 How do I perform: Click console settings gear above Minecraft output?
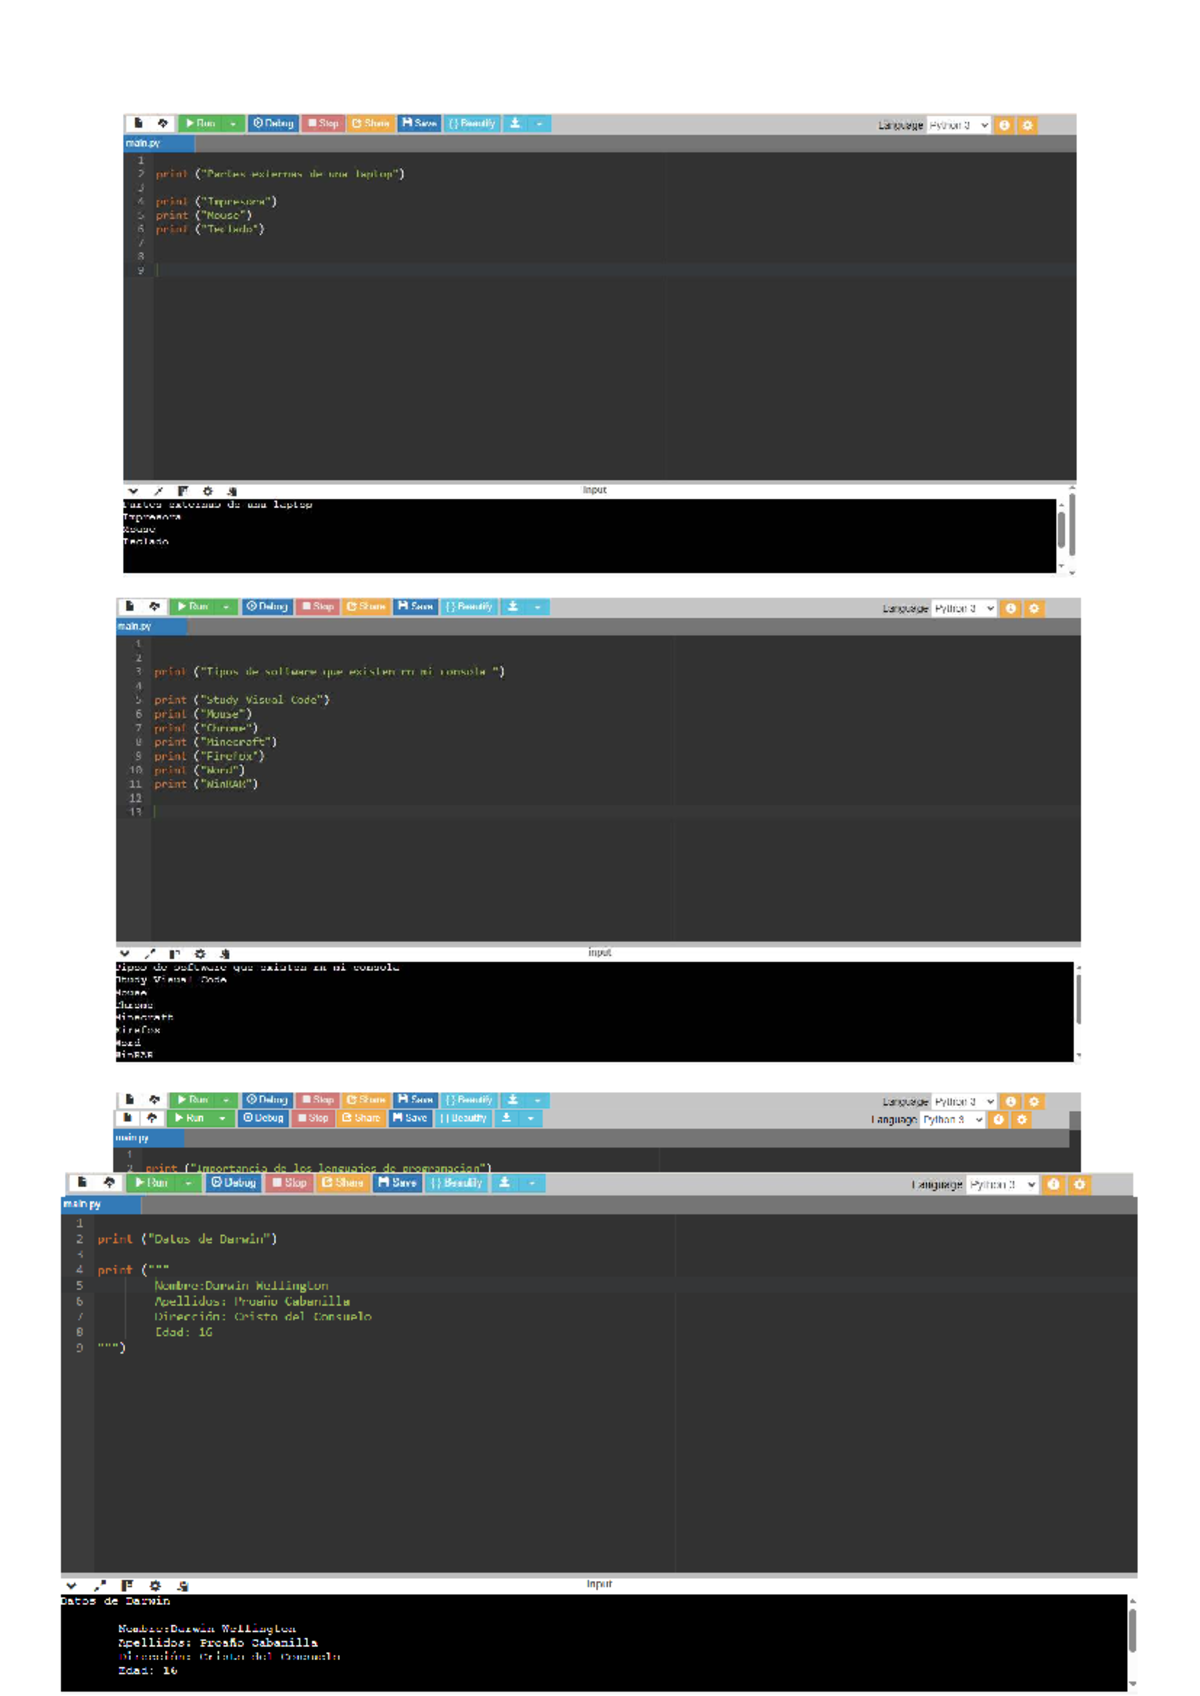tap(200, 954)
